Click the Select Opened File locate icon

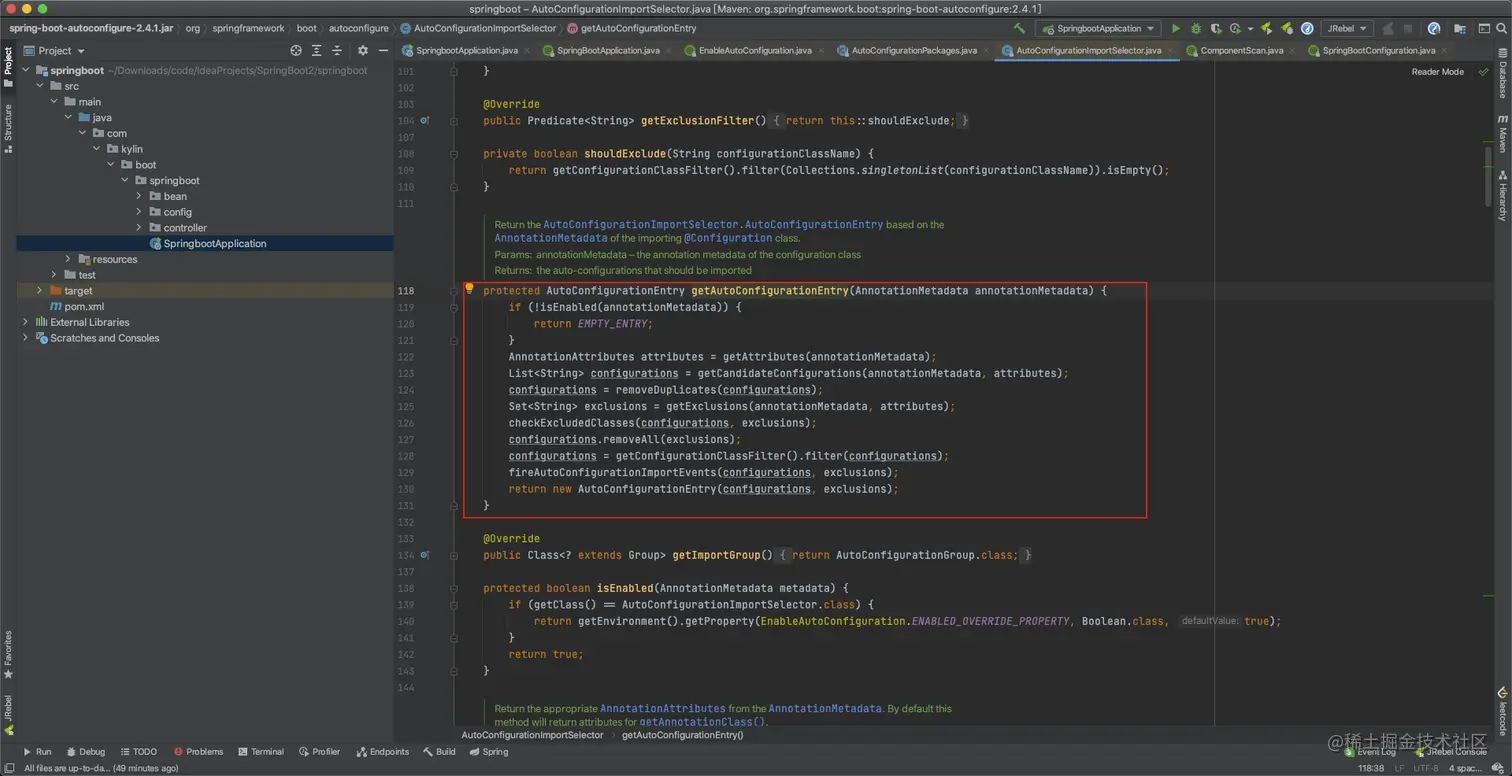[296, 50]
